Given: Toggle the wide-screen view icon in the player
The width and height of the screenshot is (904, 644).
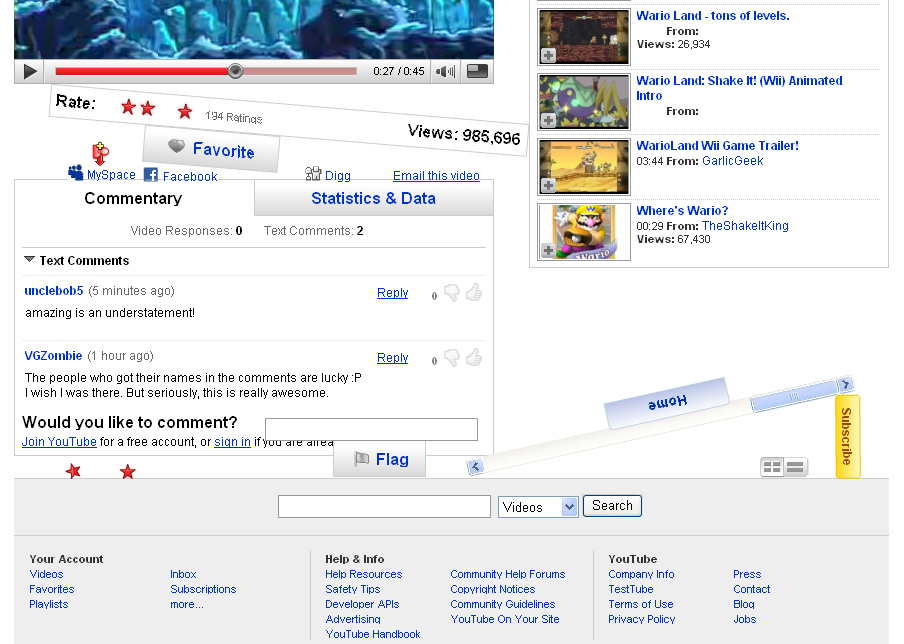Looking at the screenshot, I should (477, 71).
